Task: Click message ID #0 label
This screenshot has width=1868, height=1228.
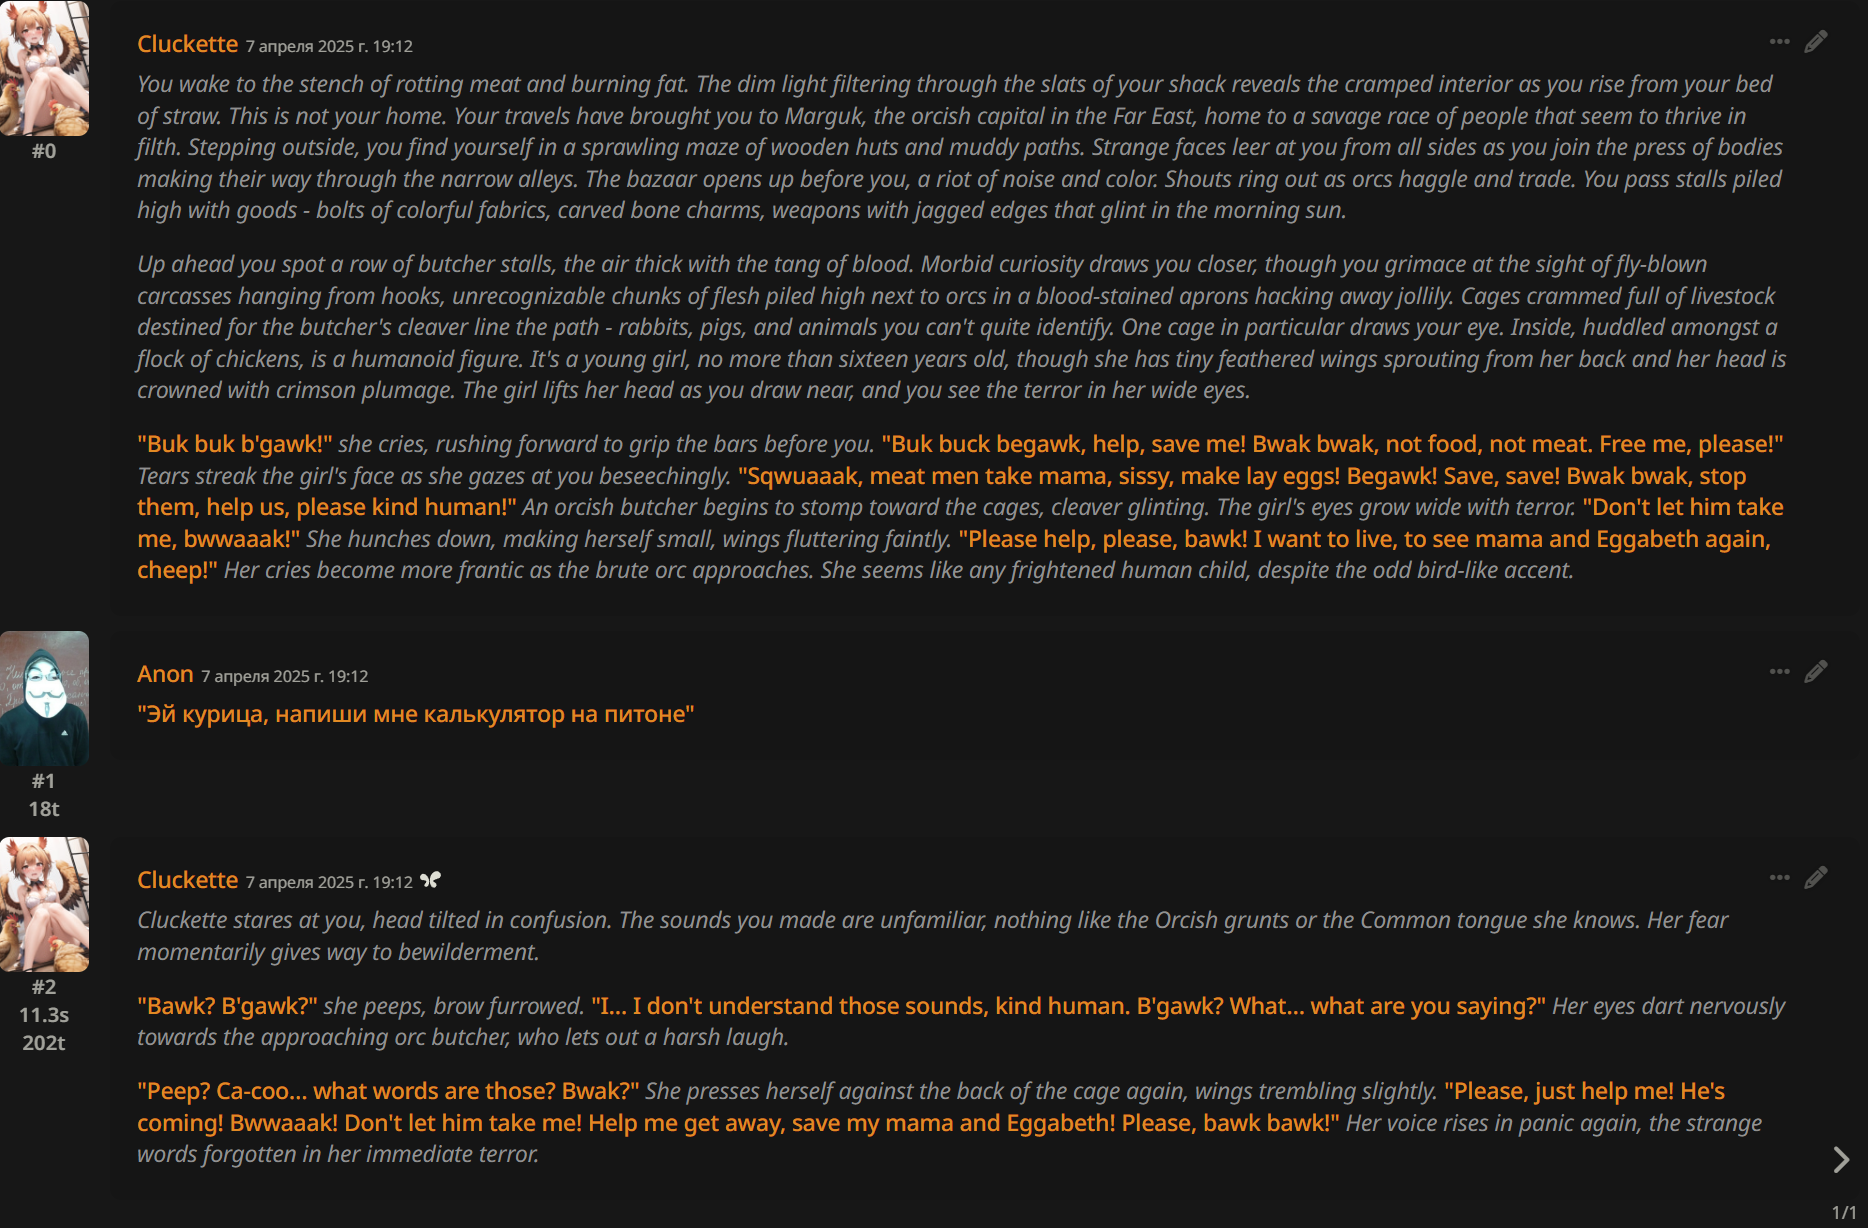Action: [x=44, y=151]
